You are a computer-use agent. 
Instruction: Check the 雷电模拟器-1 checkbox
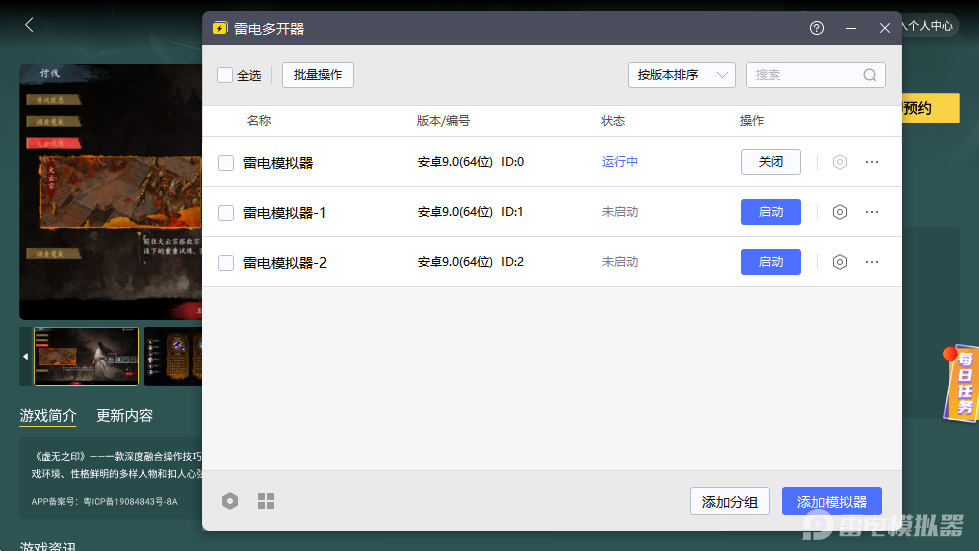pos(226,213)
